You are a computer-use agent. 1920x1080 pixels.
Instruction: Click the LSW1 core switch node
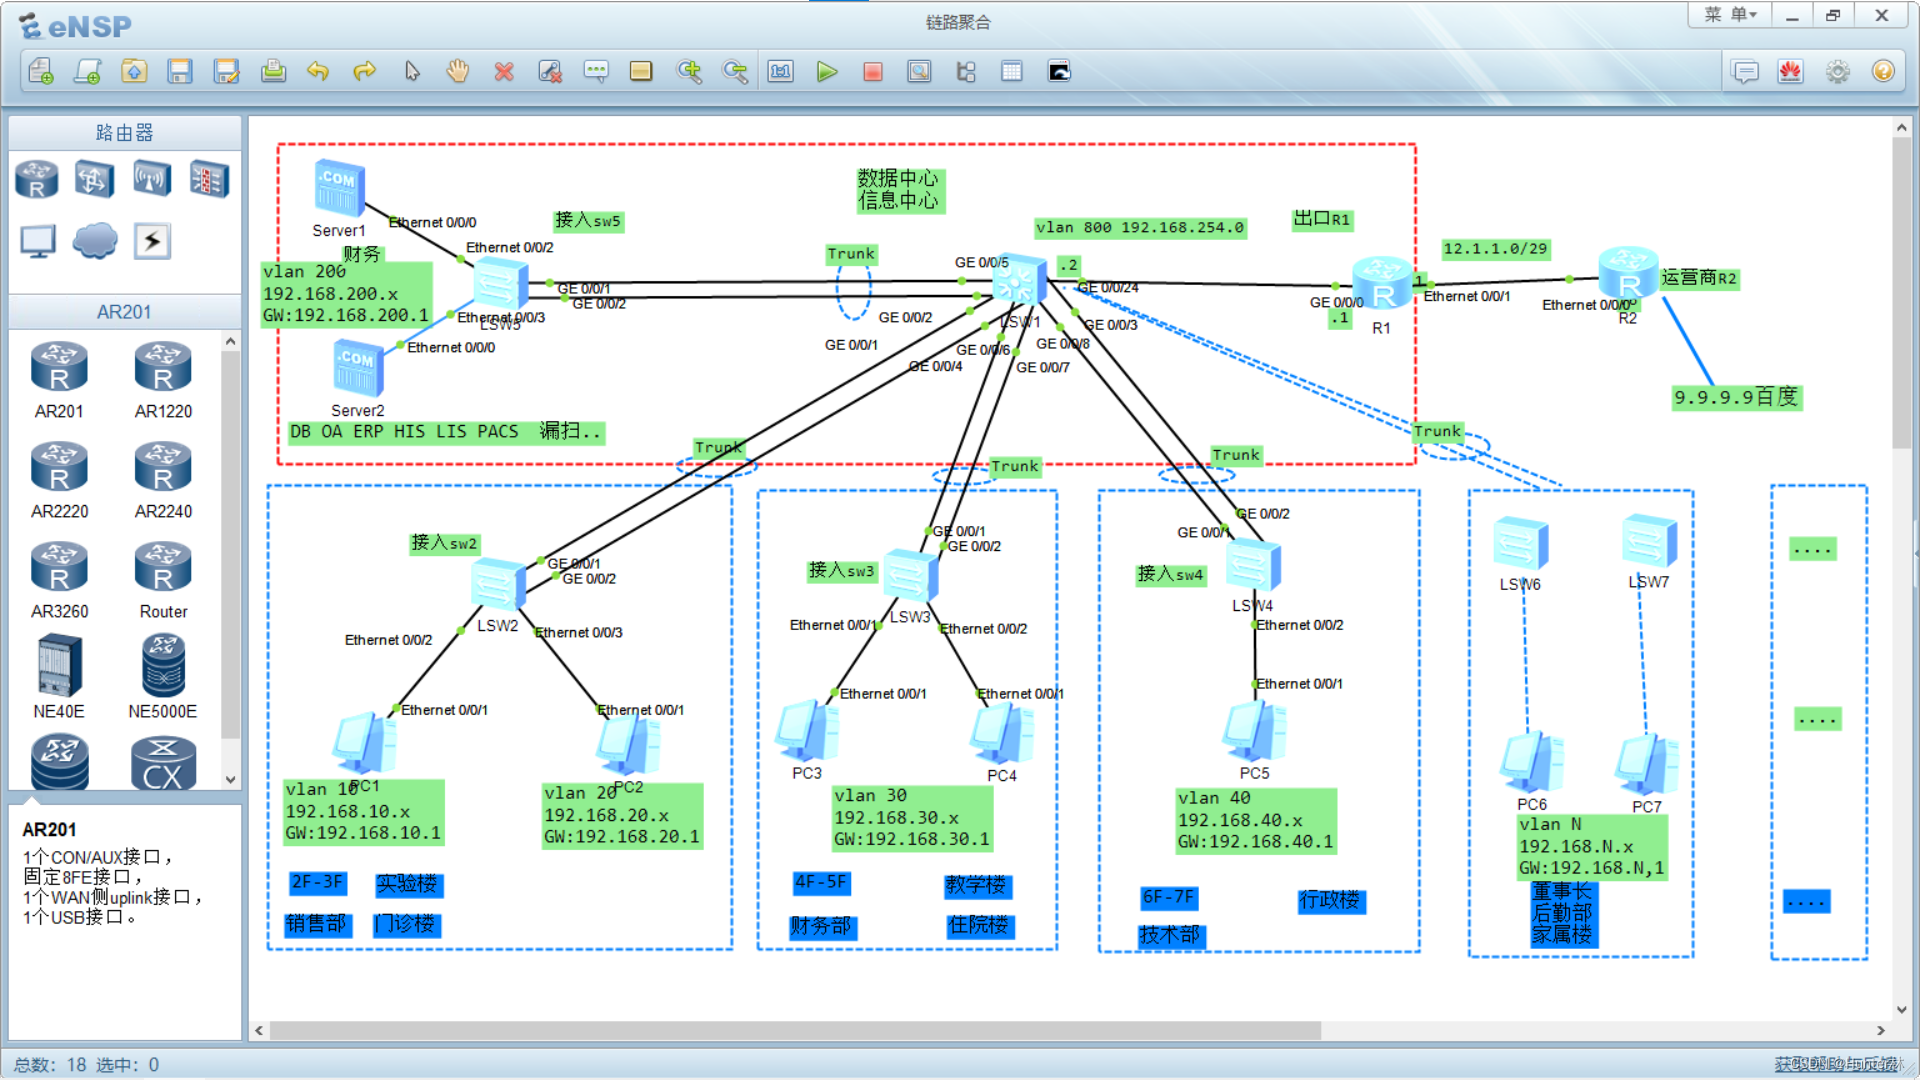(x=1019, y=280)
